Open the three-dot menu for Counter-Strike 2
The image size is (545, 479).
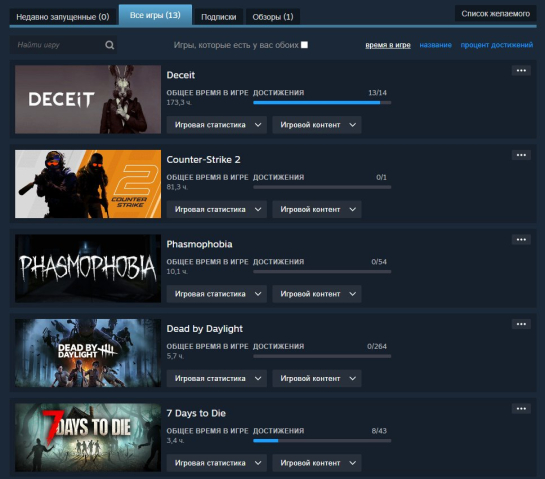point(521,155)
